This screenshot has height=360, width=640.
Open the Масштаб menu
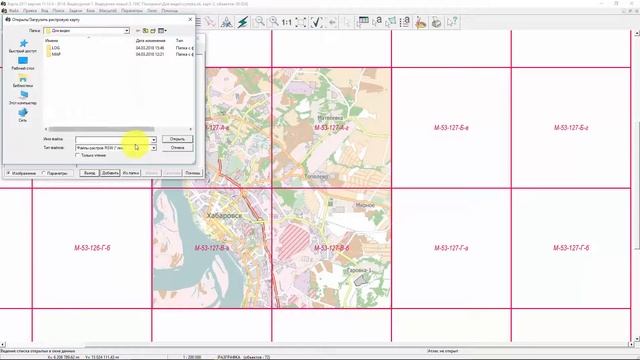click(108, 11)
